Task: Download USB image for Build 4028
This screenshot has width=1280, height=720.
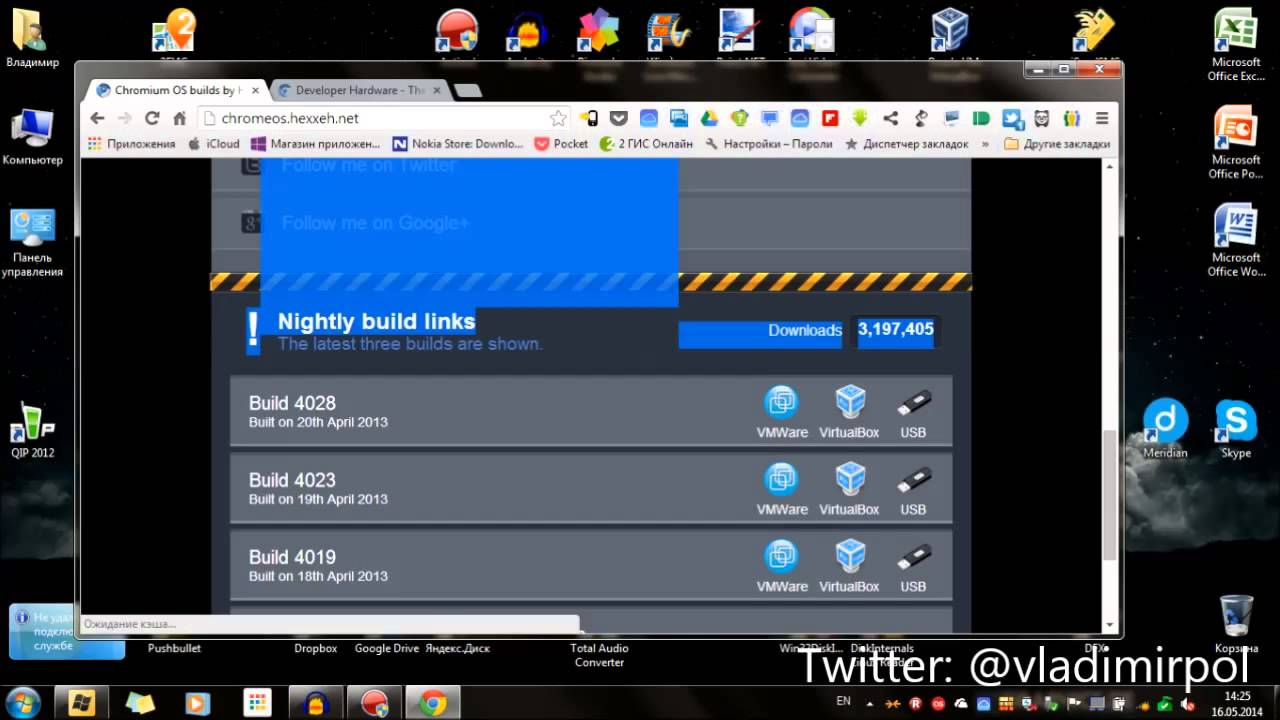Action: click(913, 412)
